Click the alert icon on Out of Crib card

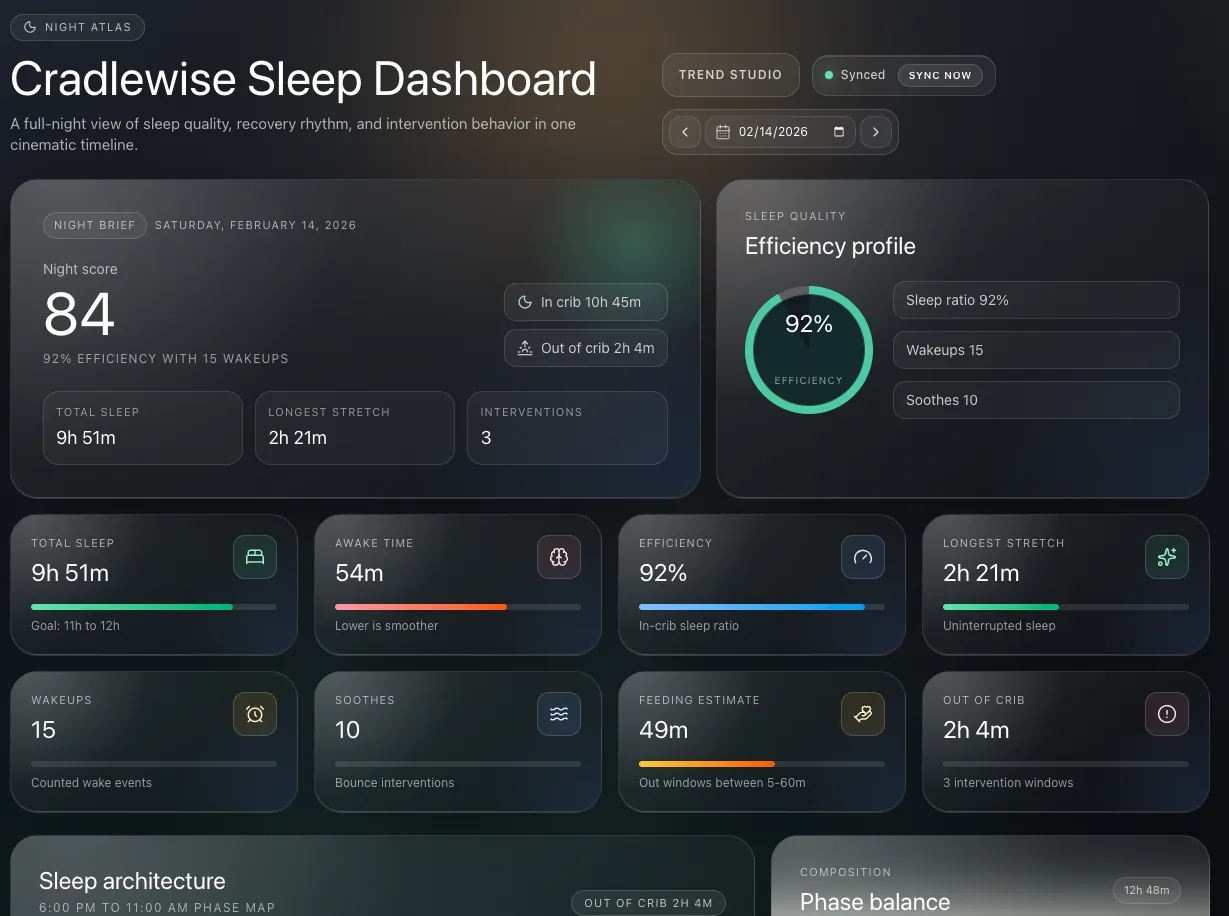[x=1167, y=714]
